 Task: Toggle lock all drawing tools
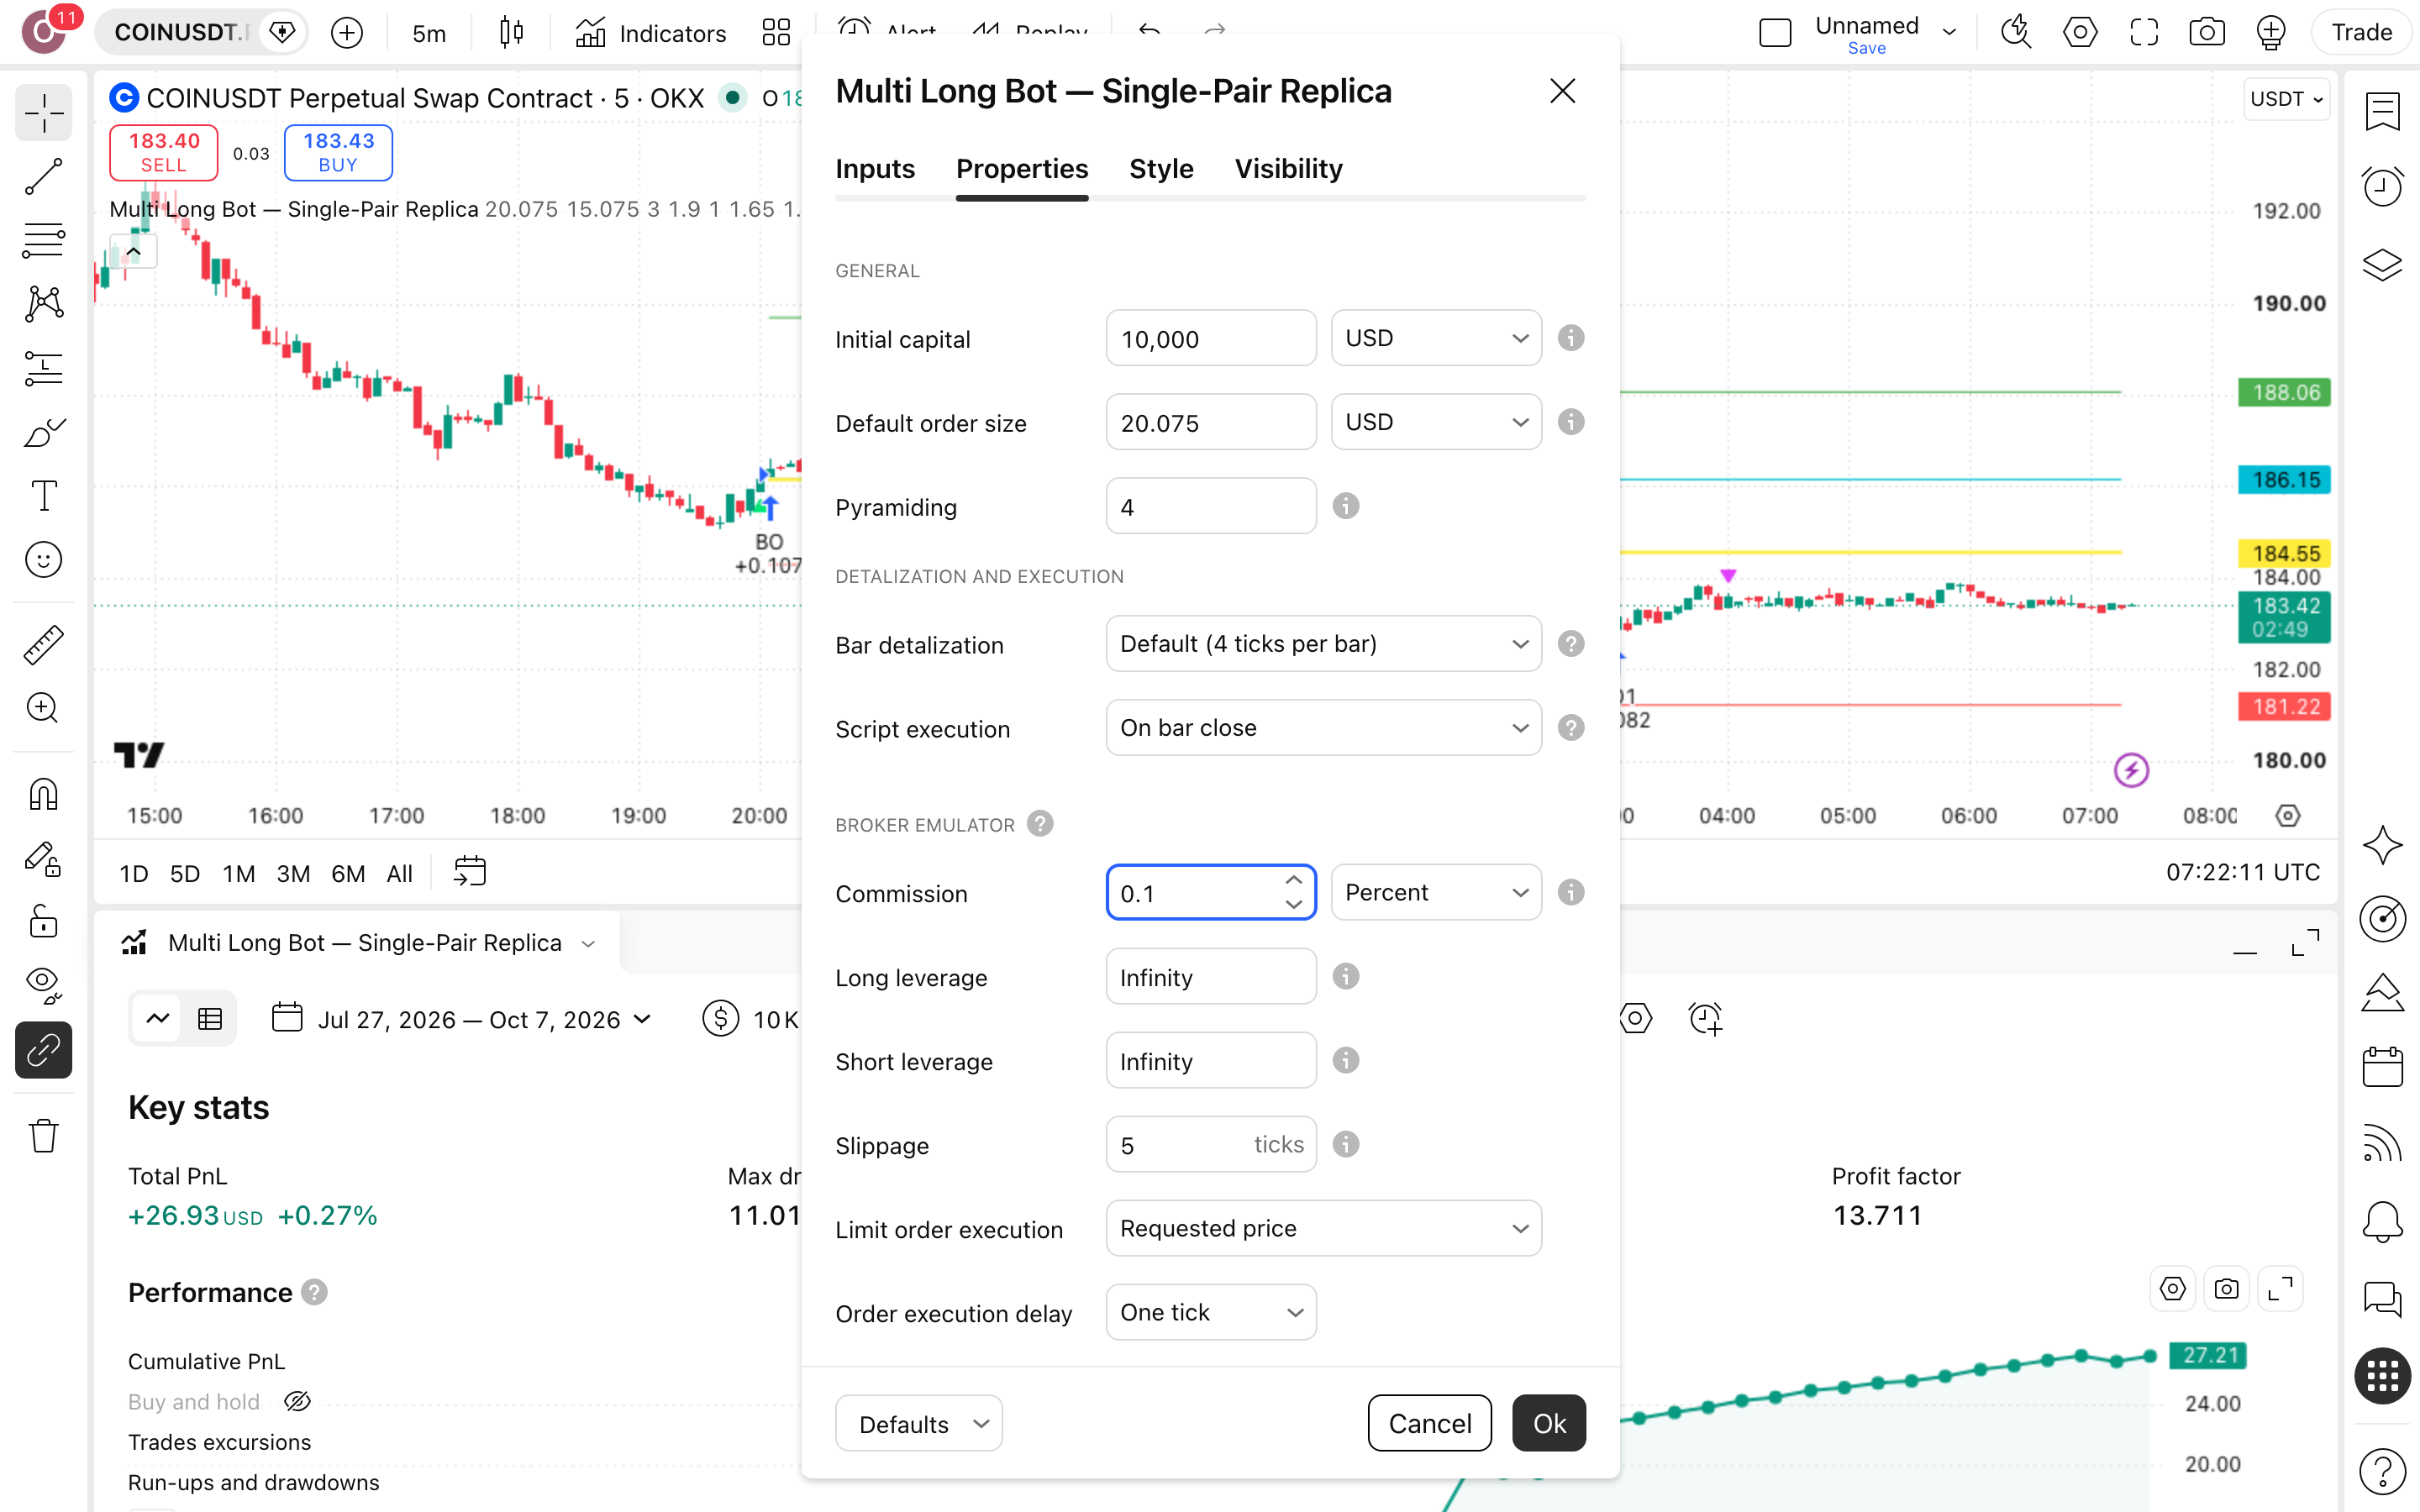(43, 922)
